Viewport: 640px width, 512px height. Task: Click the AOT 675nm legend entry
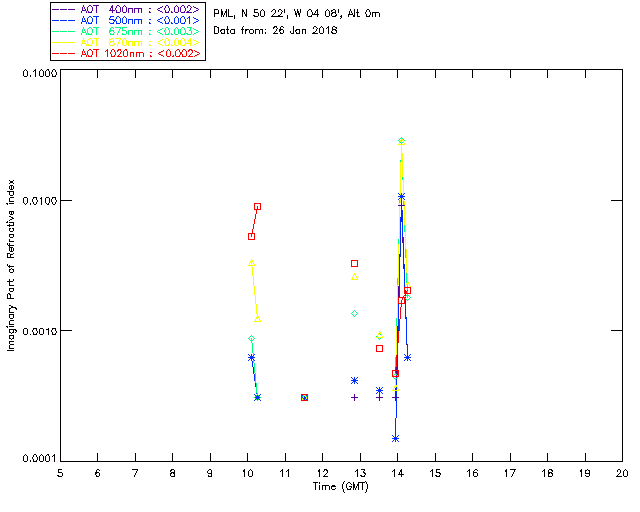click(x=127, y=31)
